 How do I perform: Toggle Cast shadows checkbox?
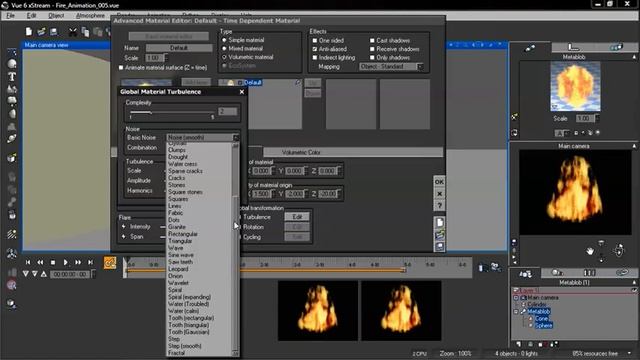tap(372, 40)
